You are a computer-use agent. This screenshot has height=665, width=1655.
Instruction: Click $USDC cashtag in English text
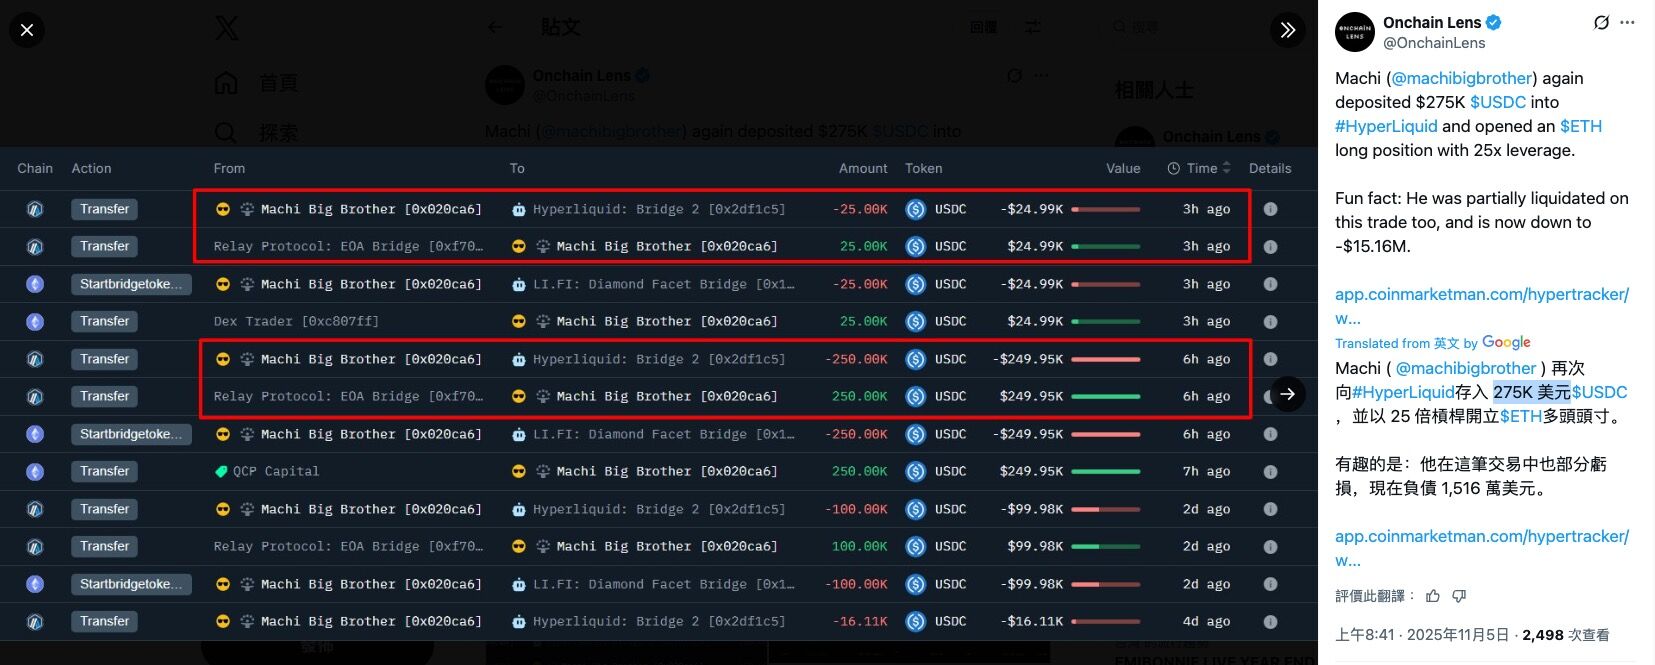click(1497, 102)
